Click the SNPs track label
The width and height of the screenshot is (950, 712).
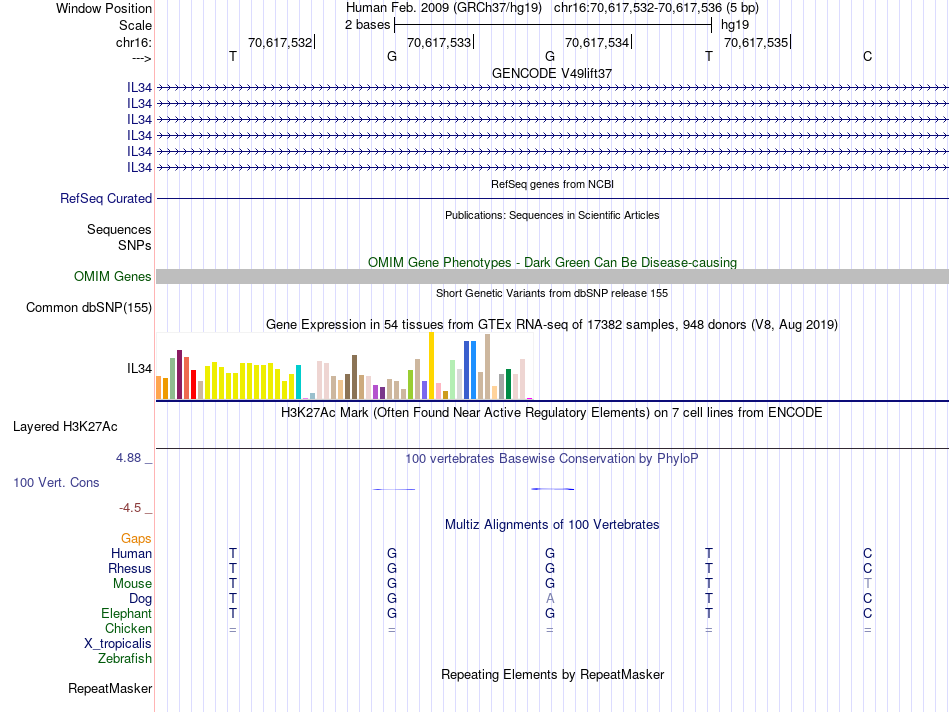pos(135,245)
